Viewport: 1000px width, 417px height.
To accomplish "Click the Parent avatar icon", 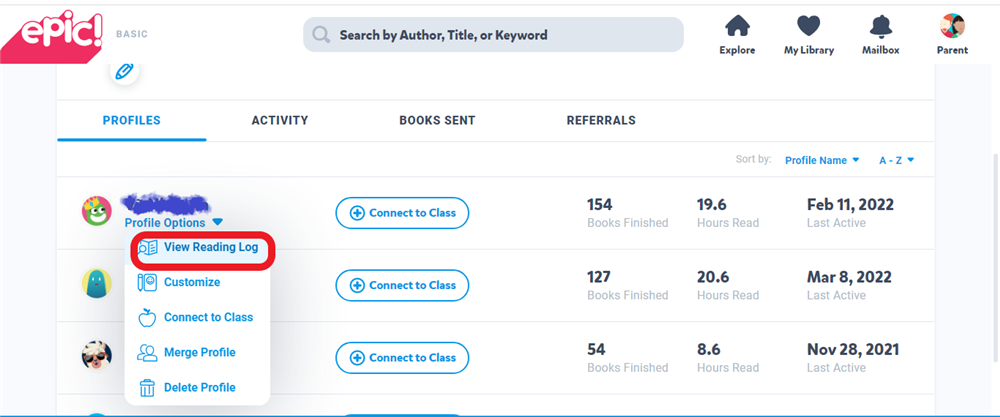I will (952, 26).
